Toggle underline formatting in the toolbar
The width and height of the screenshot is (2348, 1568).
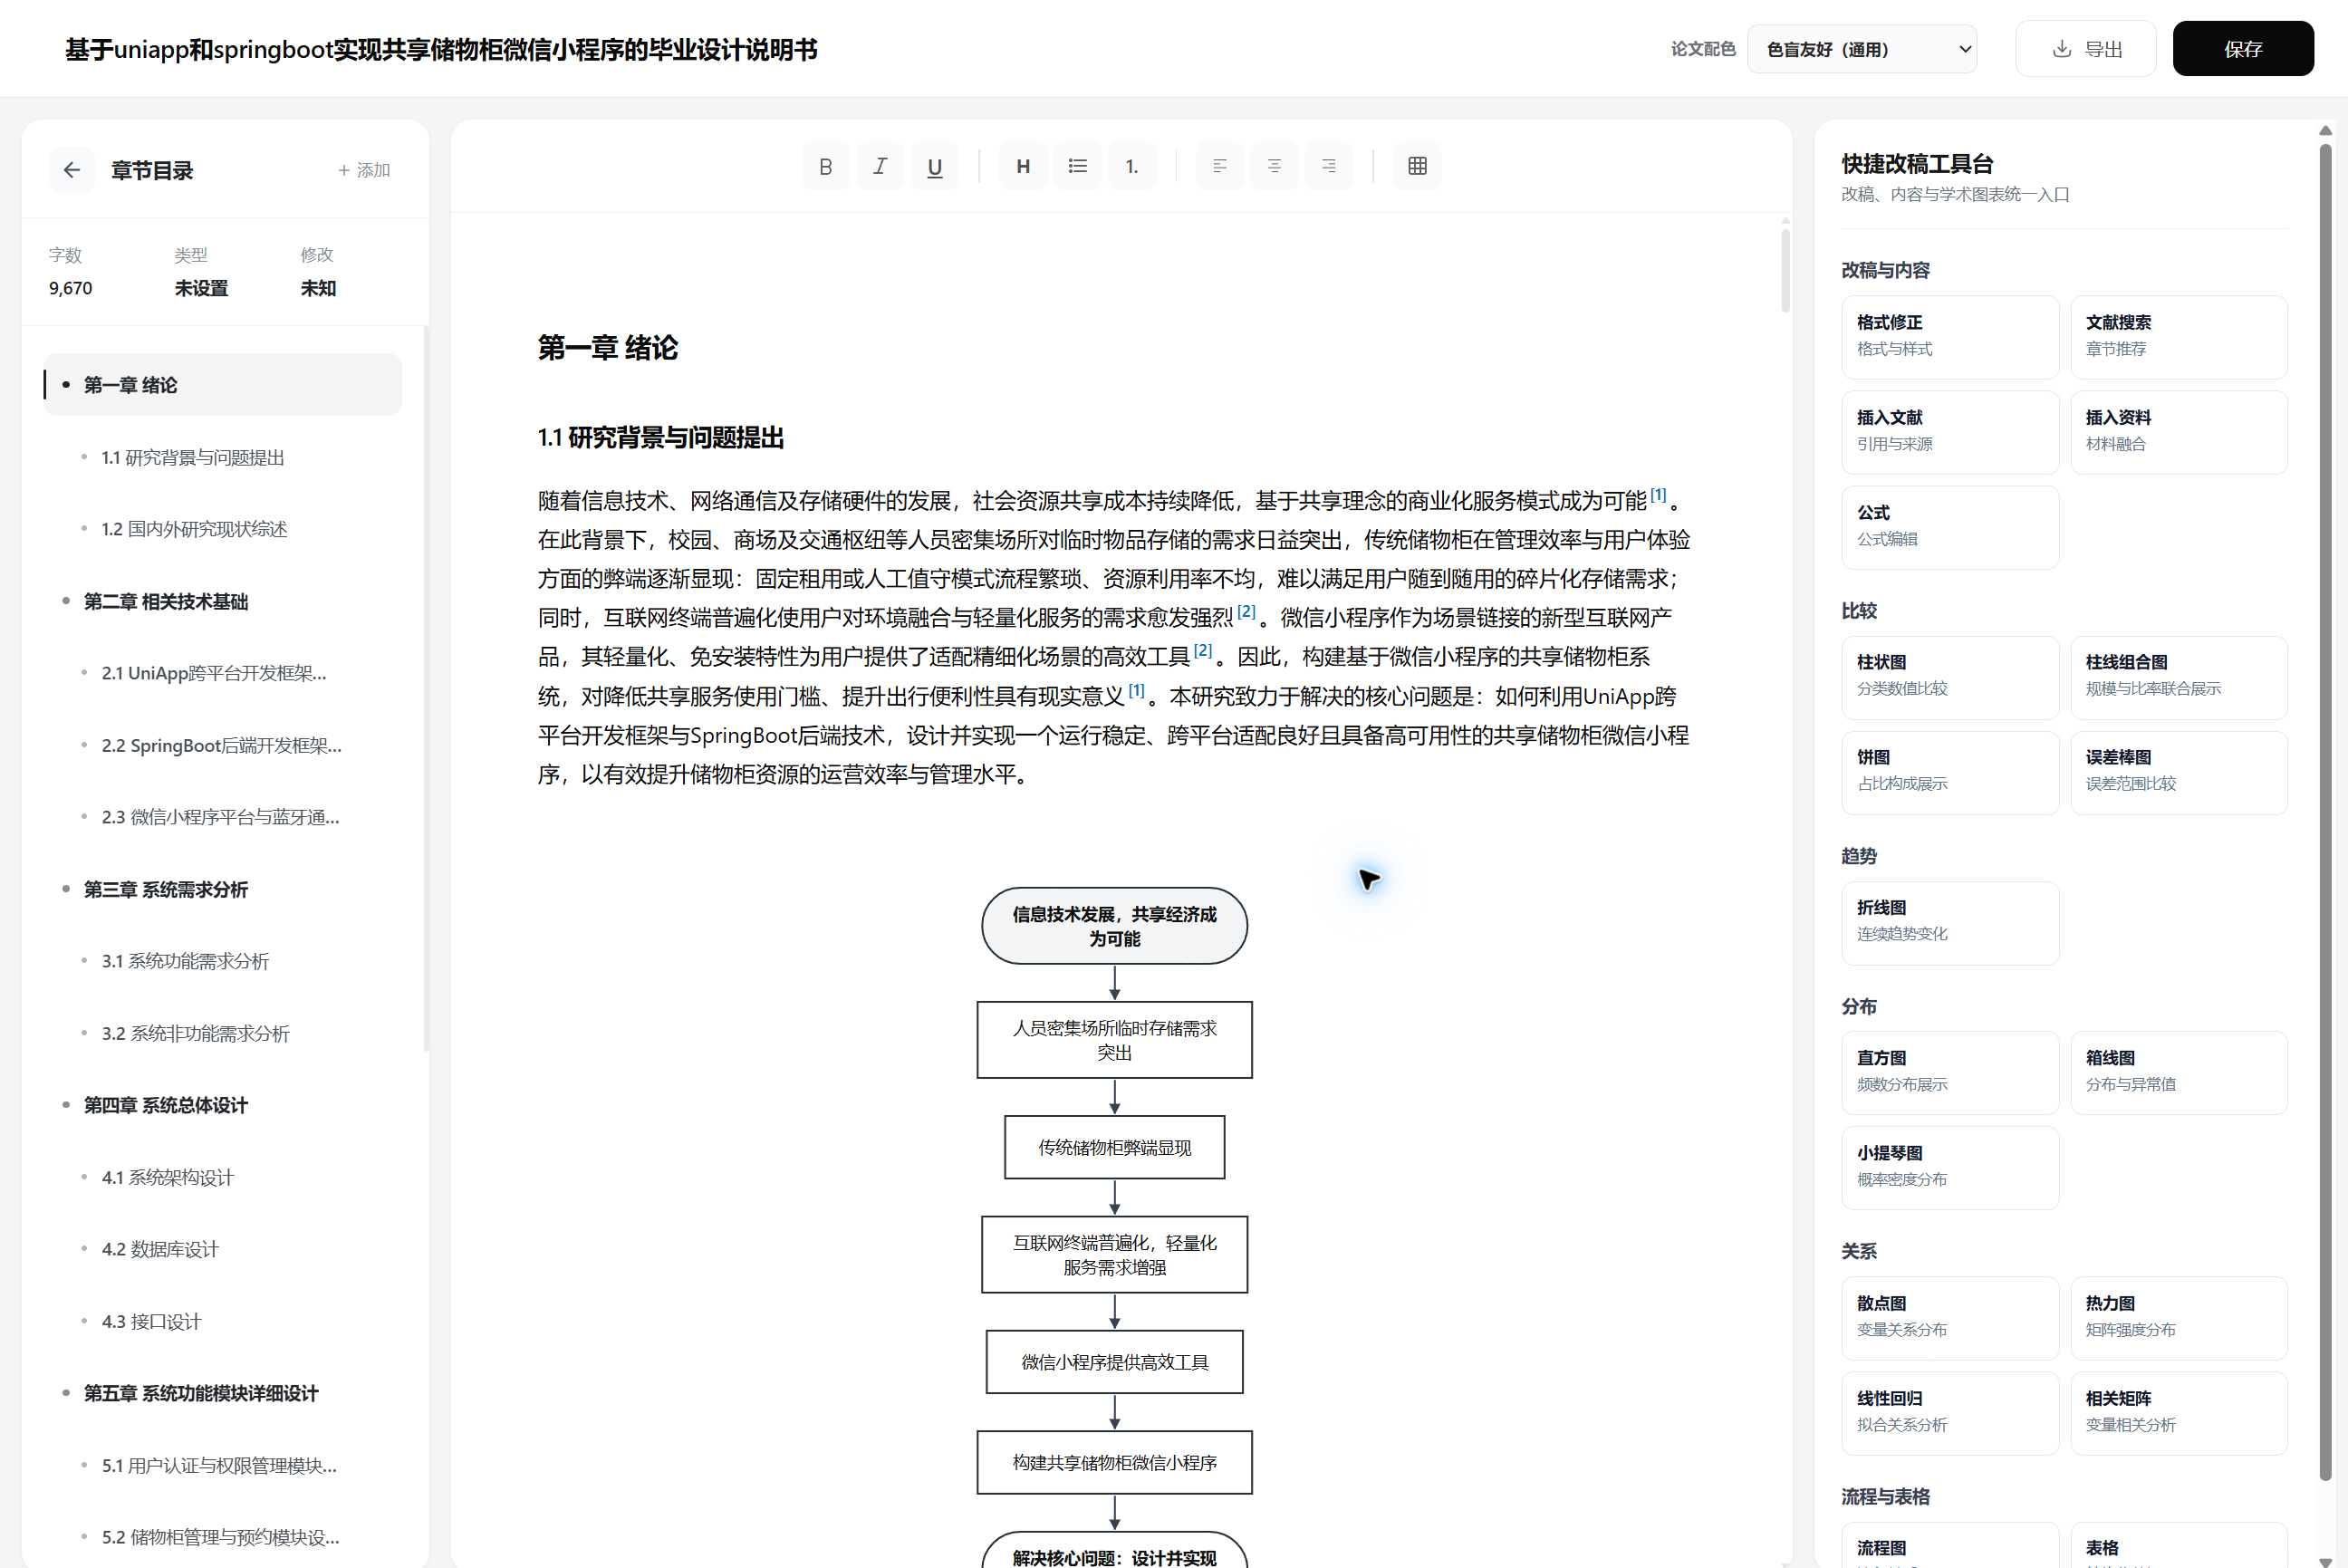coord(934,166)
